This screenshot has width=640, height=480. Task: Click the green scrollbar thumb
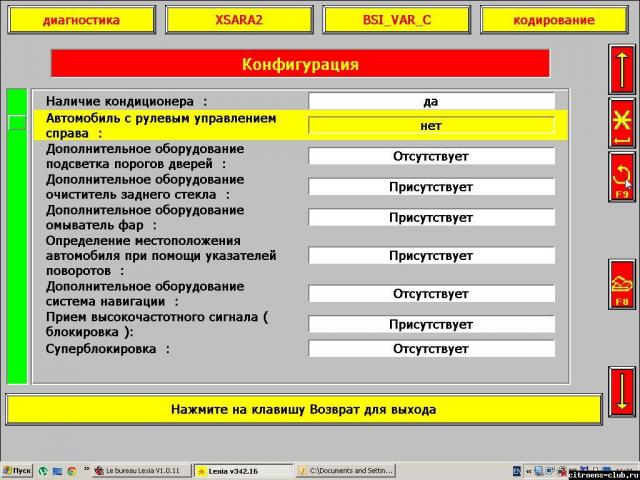[x=17, y=122]
